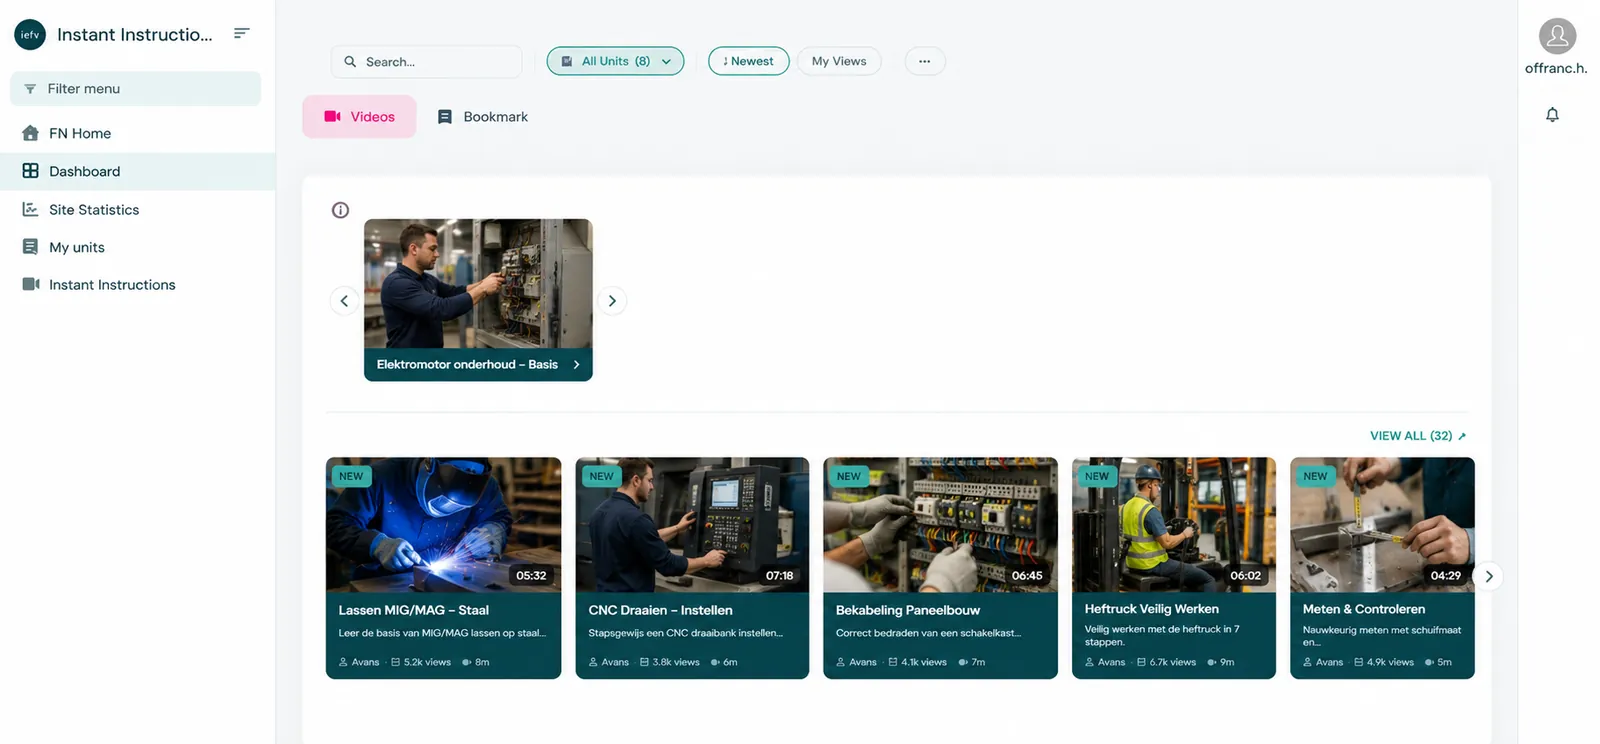This screenshot has width=1600, height=744.
Task: Click the Bekabeling Paneelbouw title
Action: pos(908,610)
